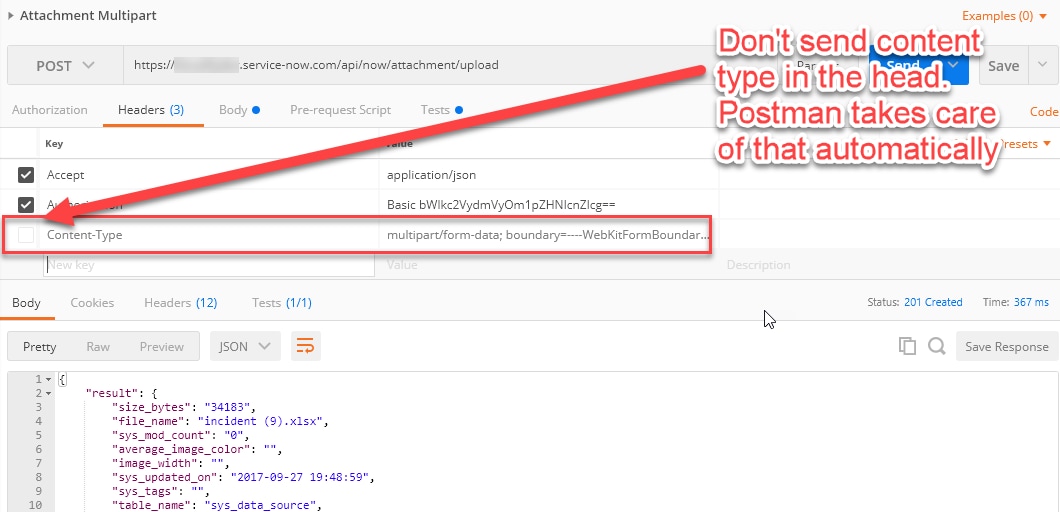
Task: Select the Headers (3) request tab
Action: pyautogui.click(x=151, y=110)
